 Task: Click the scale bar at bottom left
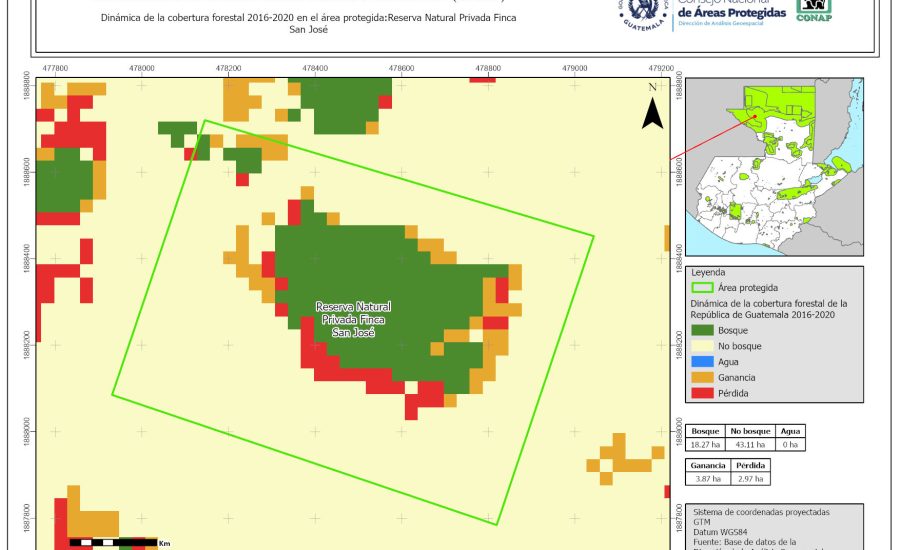pyautogui.click(x=112, y=542)
